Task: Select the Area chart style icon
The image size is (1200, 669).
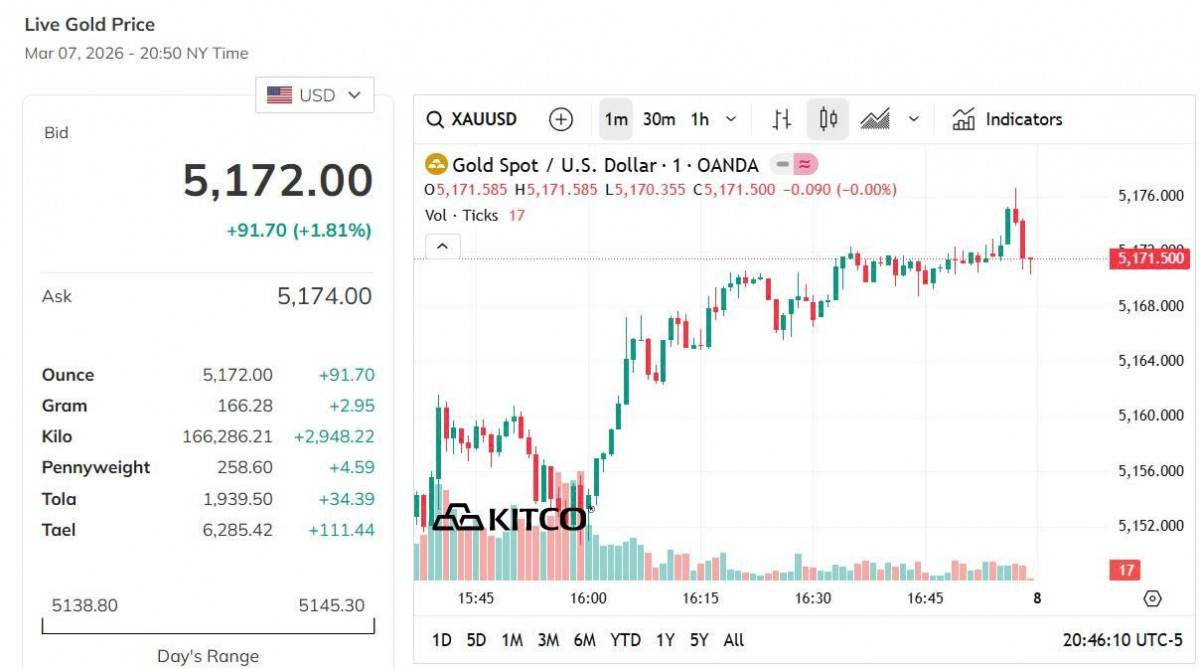Action: coord(875,120)
